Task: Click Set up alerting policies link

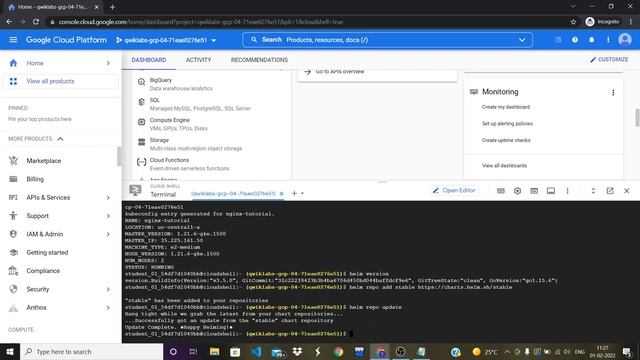Action: tap(507, 124)
